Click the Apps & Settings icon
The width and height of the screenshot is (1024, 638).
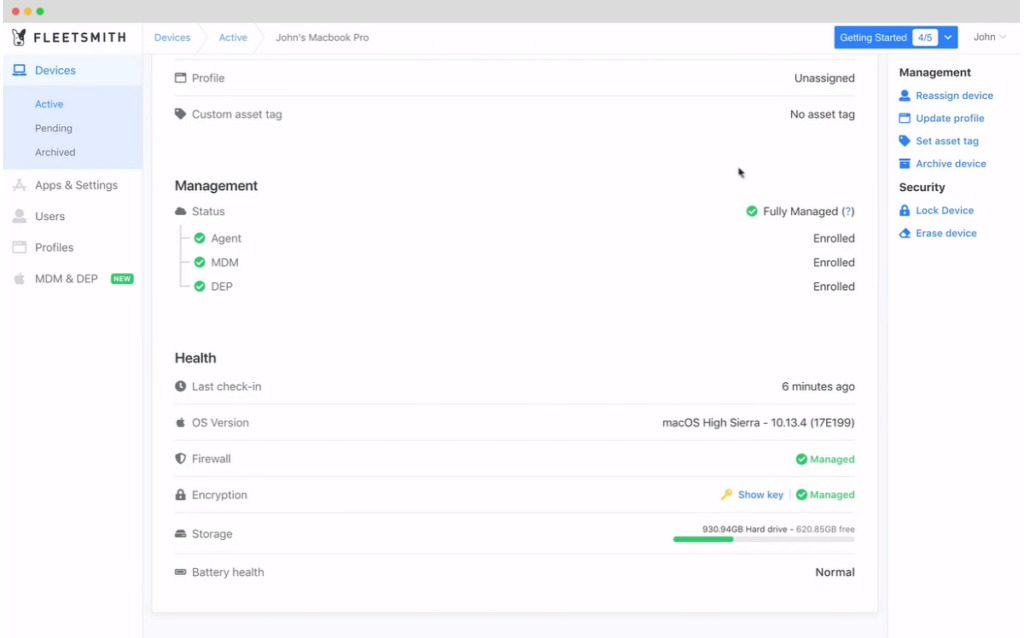tap(20, 185)
